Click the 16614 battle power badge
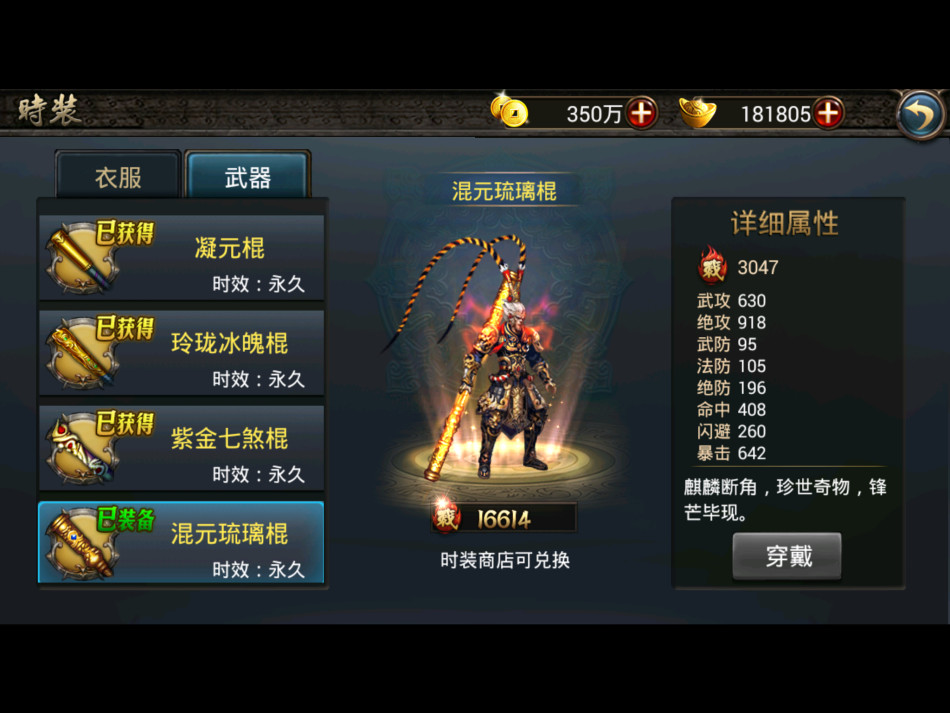950x713 pixels. (504, 518)
